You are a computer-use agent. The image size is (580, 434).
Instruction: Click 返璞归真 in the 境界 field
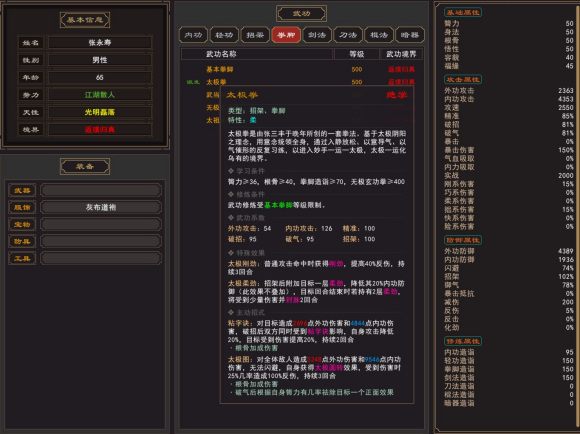pyautogui.click(x=100, y=129)
